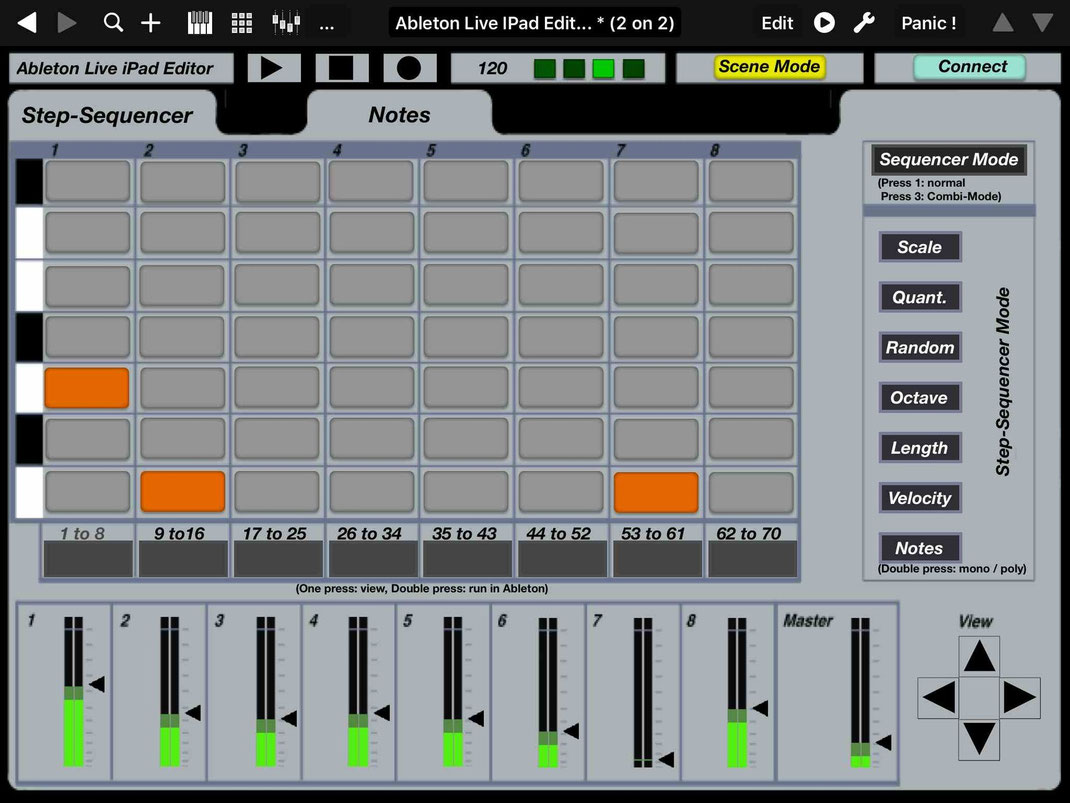Move view down with View down arrow
This screenshot has height=803, width=1070.
click(x=979, y=739)
